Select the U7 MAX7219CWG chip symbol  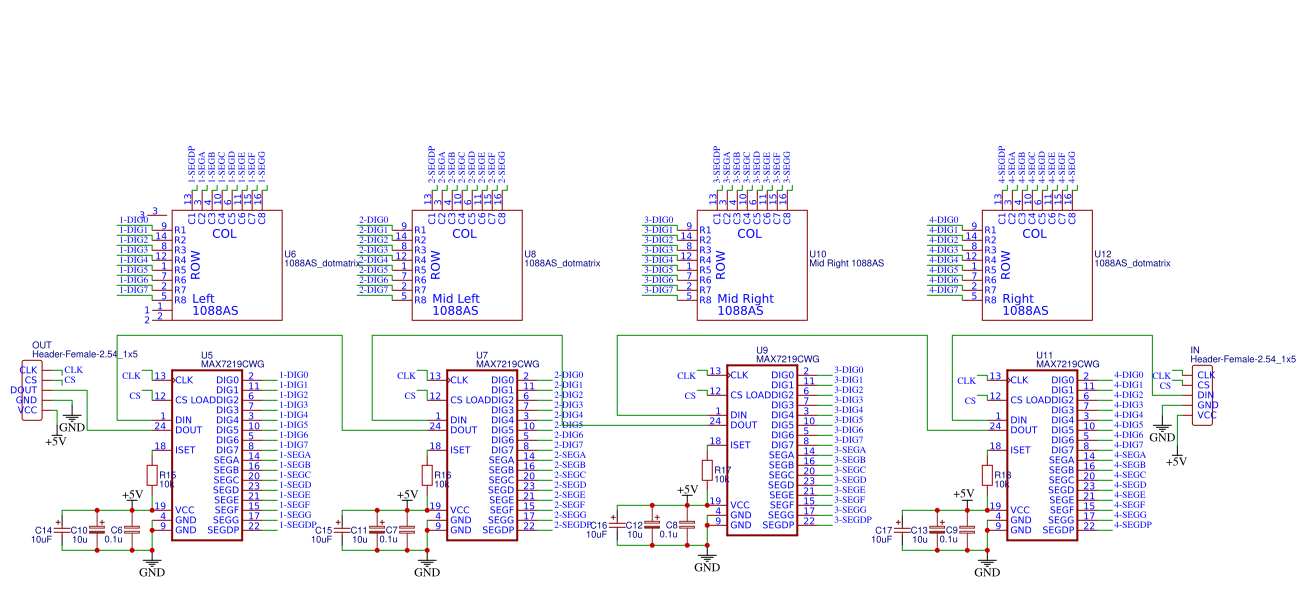[x=482, y=455]
